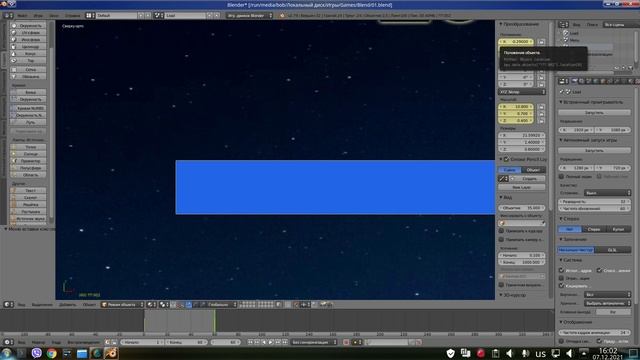640x360 pixels.
Task: Lock the scale X value padlock
Action: pos(541,107)
